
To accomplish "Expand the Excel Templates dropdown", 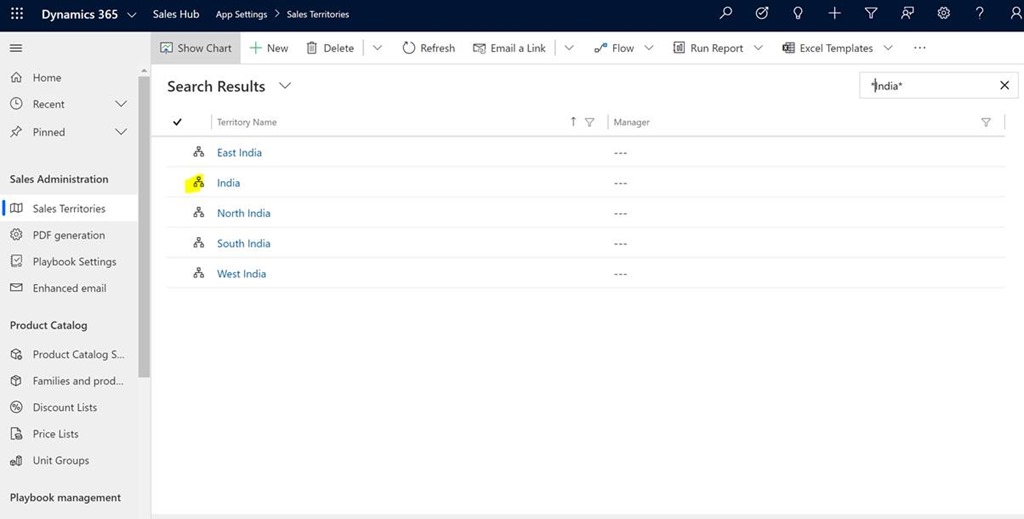I will 888,48.
